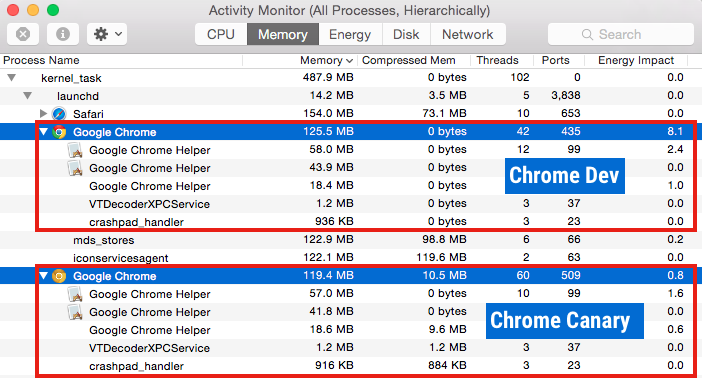Switch to the Energy tab
702x378 pixels.
350,34
